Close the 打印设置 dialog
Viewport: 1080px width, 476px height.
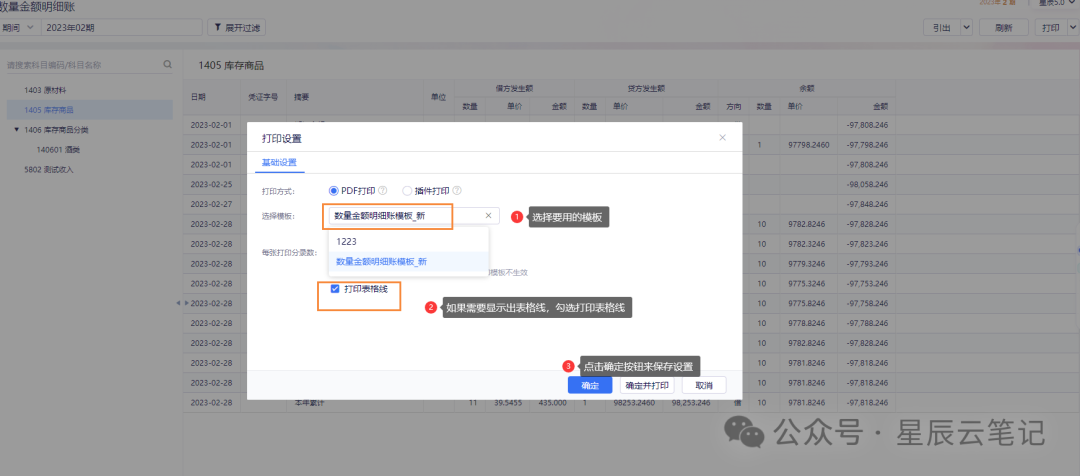click(x=723, y=138)
